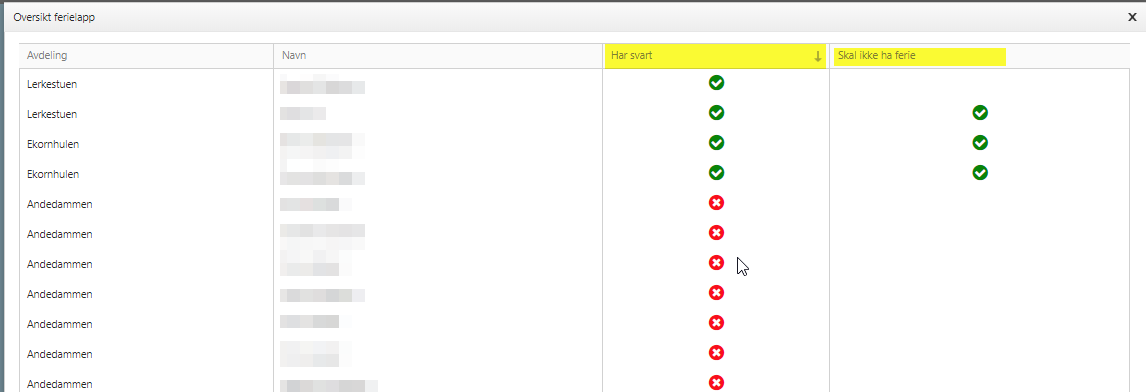The height and width of the screenshot is (392, 1146).
Task: Click red cross in second Andedammen row
Action: click(716, 233)
